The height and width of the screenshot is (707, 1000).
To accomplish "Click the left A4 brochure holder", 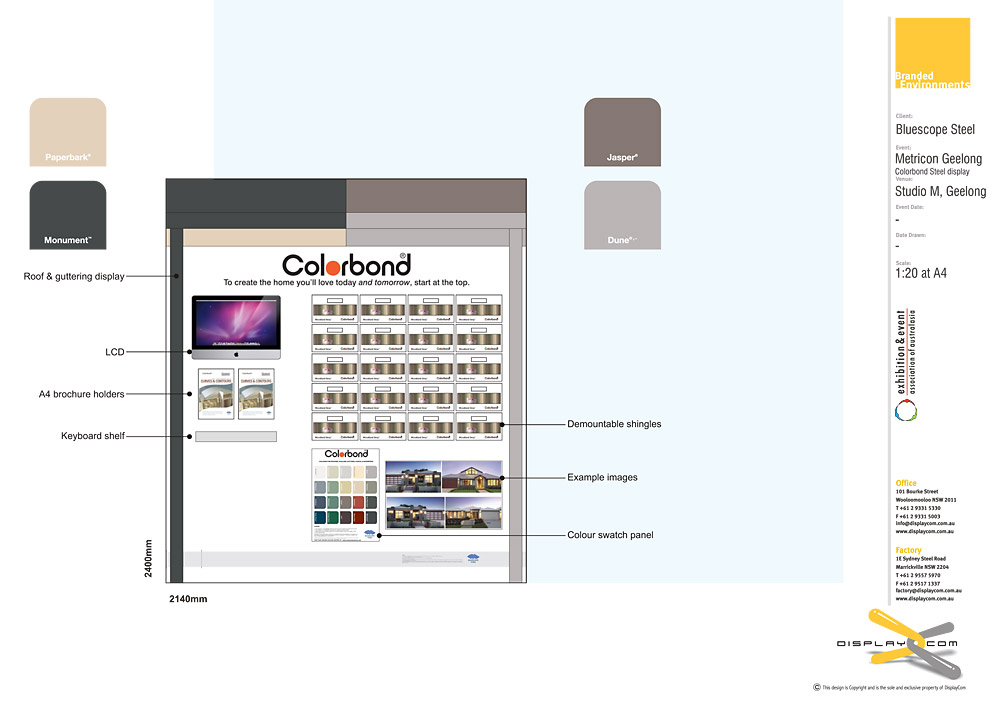I will 216,394.
